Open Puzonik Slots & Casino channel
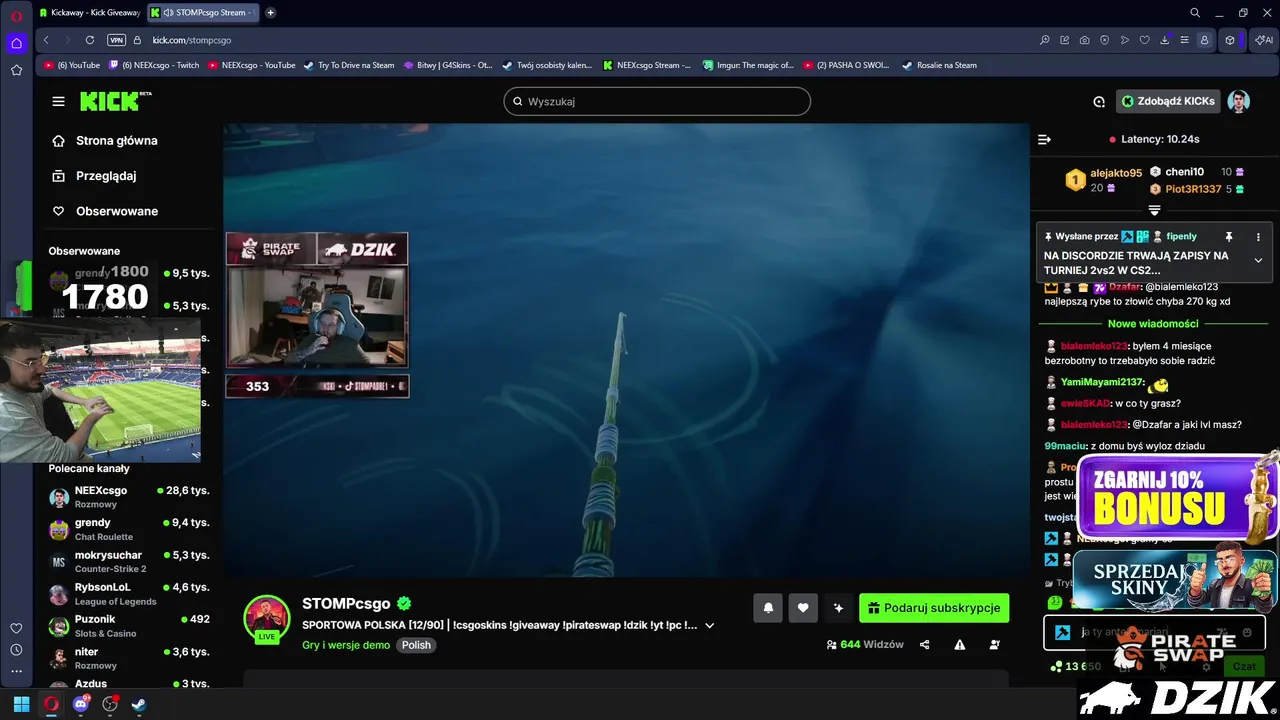The image size is (1280, 720). (129, 626)
